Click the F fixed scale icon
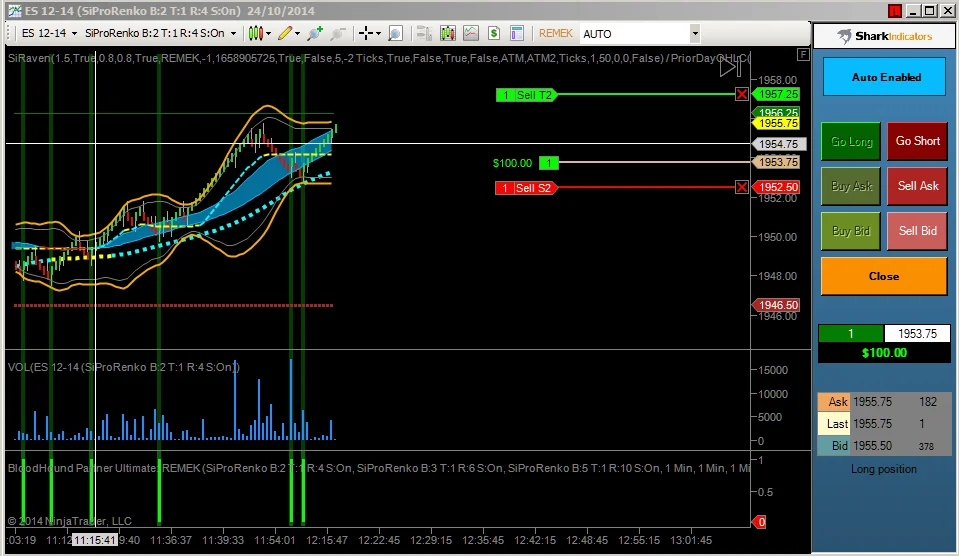 (803, 55)
